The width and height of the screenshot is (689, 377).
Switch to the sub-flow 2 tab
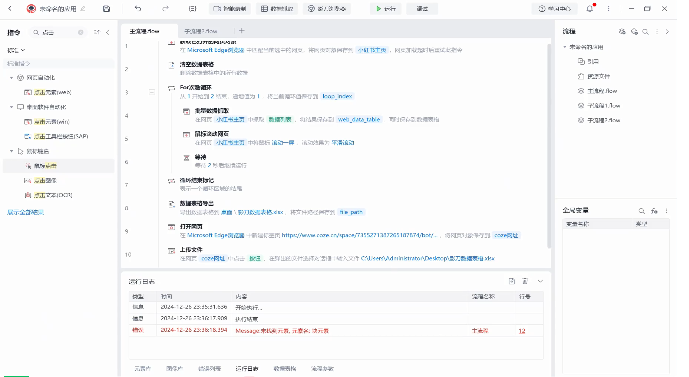tap(200, 31)
